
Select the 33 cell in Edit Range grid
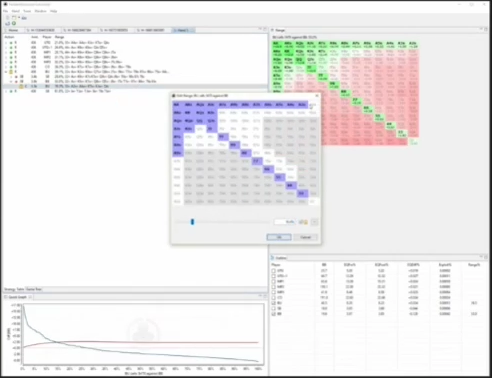pyautogui.click(x=302, y=193)
